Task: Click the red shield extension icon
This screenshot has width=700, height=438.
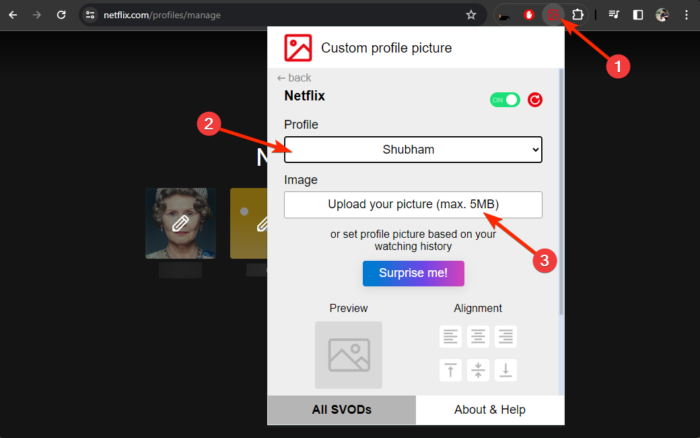Action: tap(529, 15)
